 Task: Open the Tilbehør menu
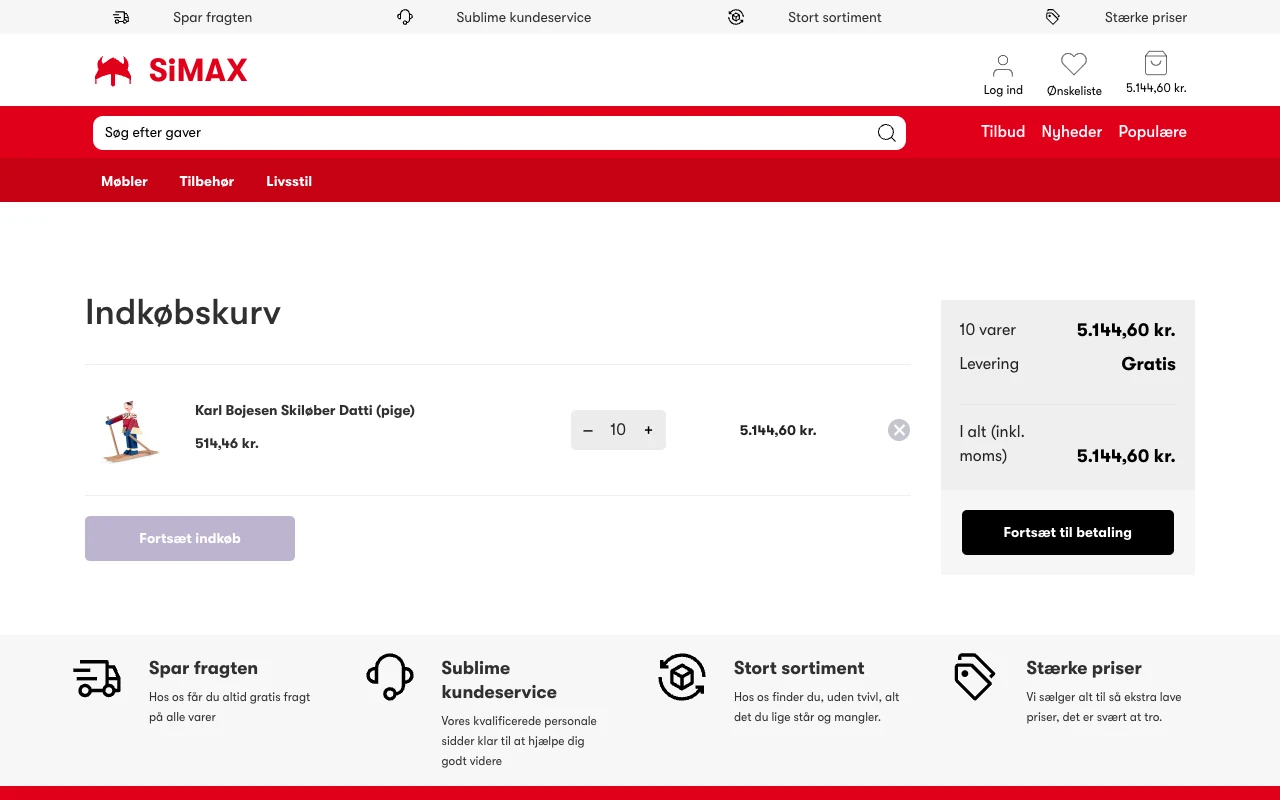207,181
